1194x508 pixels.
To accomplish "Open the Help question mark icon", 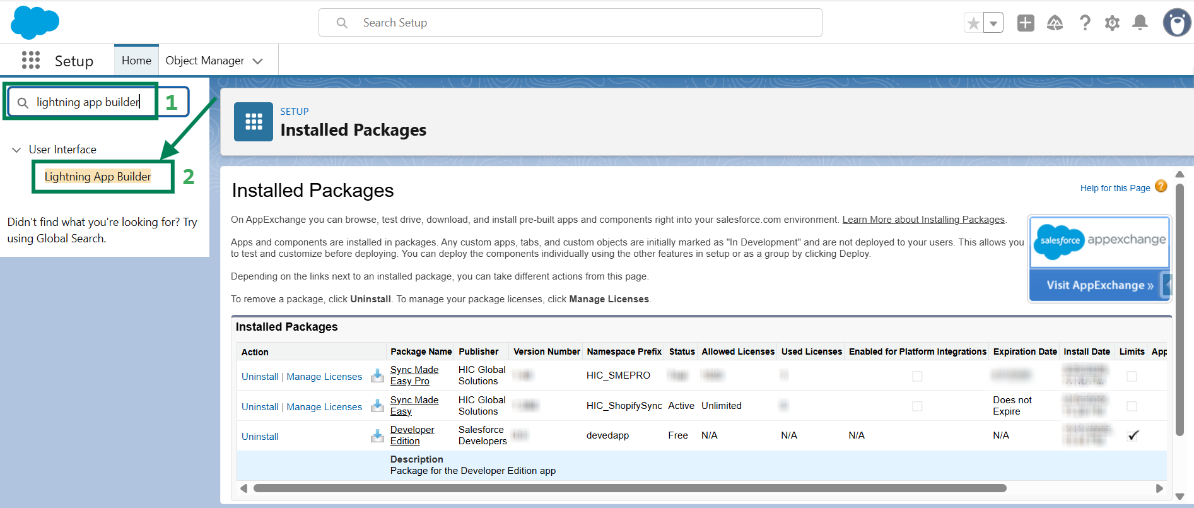I will pyautogui.click(x=1085, y=23).
